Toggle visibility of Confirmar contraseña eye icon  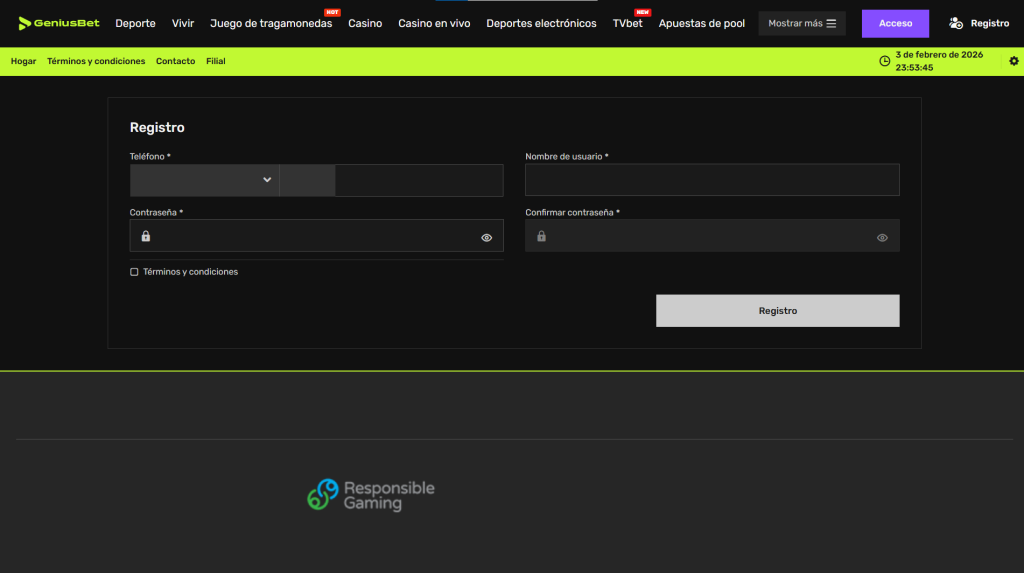(882, 238)
